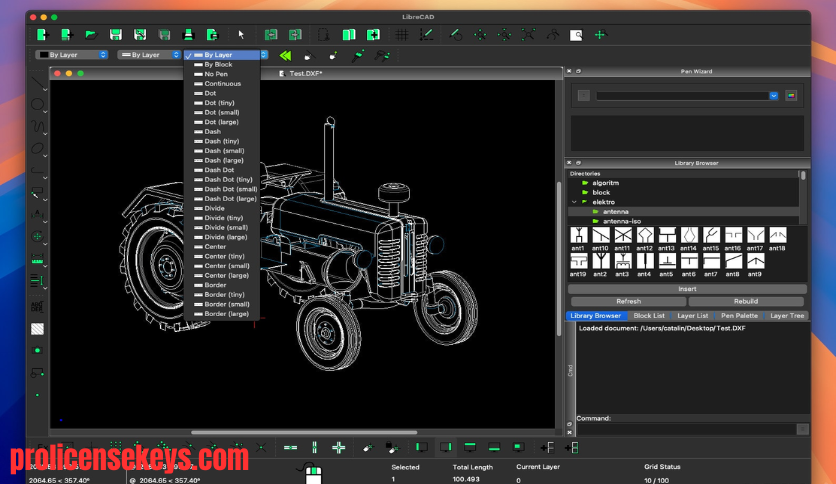Image resolution: width=836 pixels, height=484 pixels.
Task: Click the Rebuild button
Action: coord(746,301)
